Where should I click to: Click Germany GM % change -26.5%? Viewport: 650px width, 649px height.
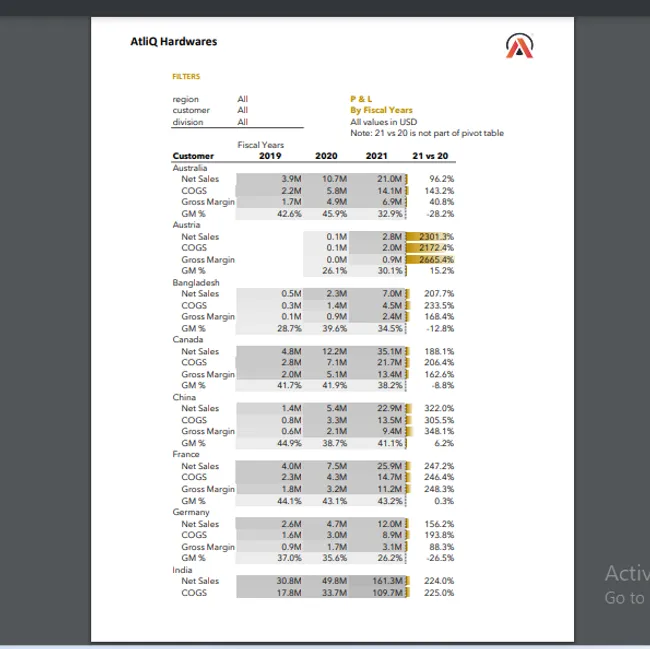(x=440, y=558)
